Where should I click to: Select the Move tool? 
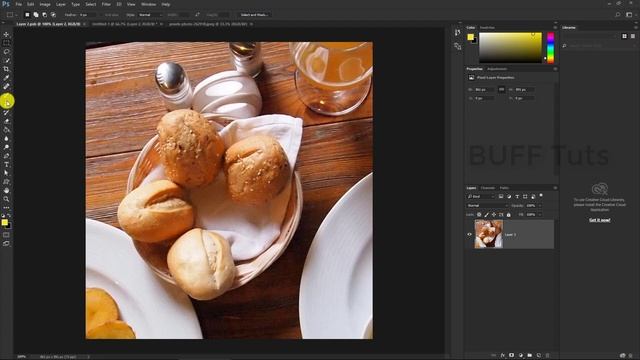click(x=6, y=34)
